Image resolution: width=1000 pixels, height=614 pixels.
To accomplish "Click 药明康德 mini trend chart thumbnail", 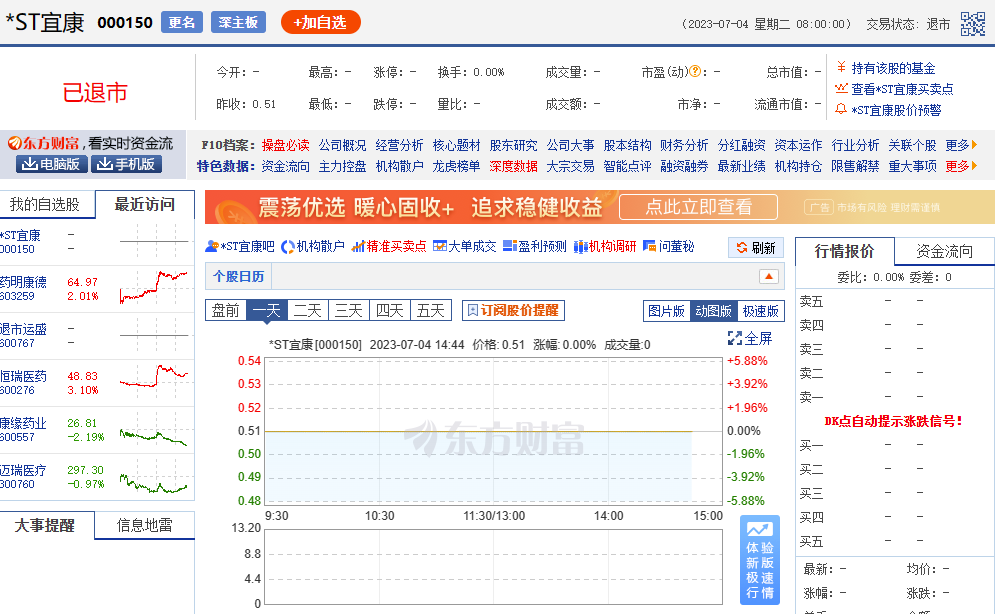I will point(154,288).
